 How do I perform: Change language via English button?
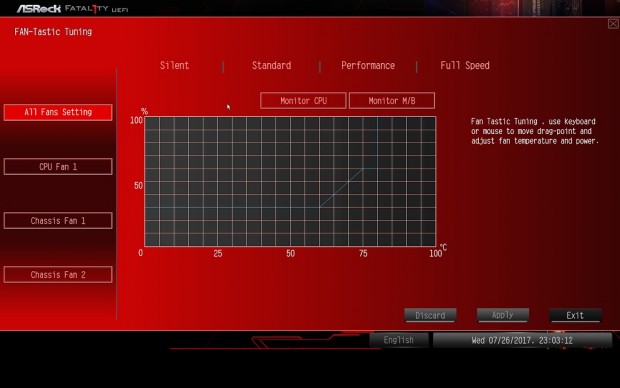(399, 340)
